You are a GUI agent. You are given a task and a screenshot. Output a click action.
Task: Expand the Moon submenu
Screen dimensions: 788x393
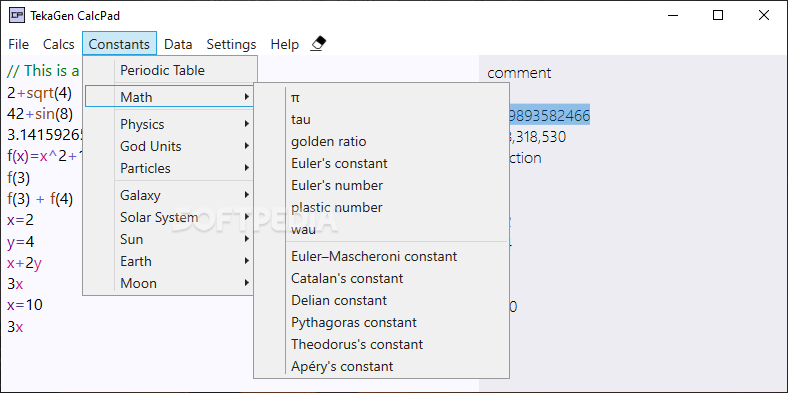pyautogui.click(x=170, y=283)
